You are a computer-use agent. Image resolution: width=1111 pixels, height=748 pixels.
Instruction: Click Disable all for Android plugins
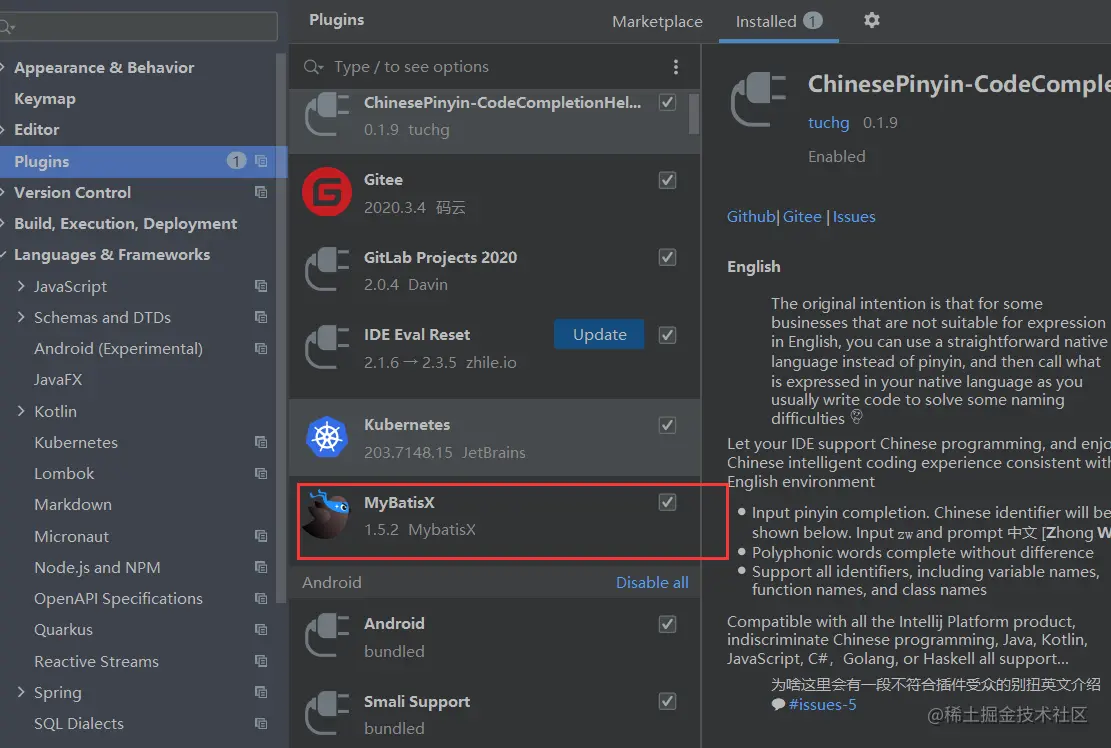652,583
